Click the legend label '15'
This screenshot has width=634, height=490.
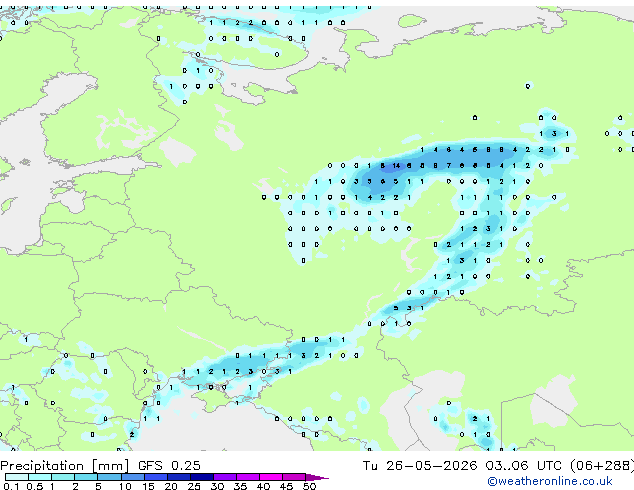(x=148, y=486)
